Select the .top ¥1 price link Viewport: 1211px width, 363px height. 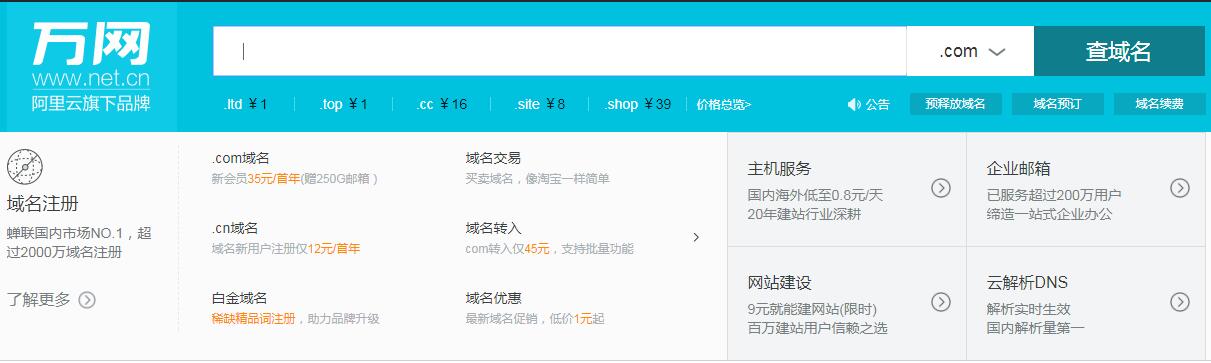coord(344,104)
